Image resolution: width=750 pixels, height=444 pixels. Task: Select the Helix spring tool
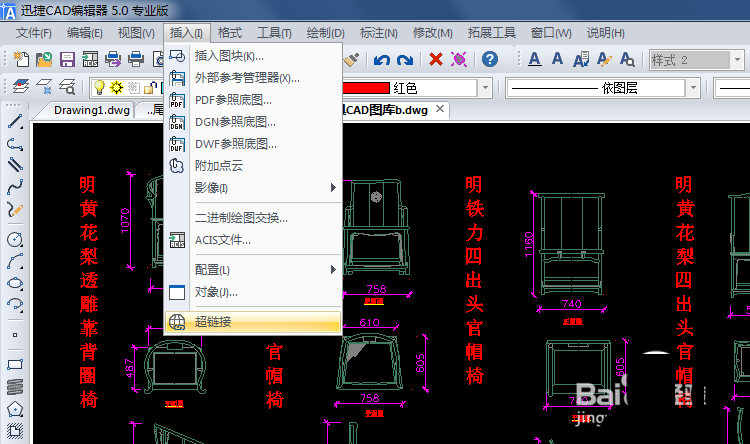15,387
